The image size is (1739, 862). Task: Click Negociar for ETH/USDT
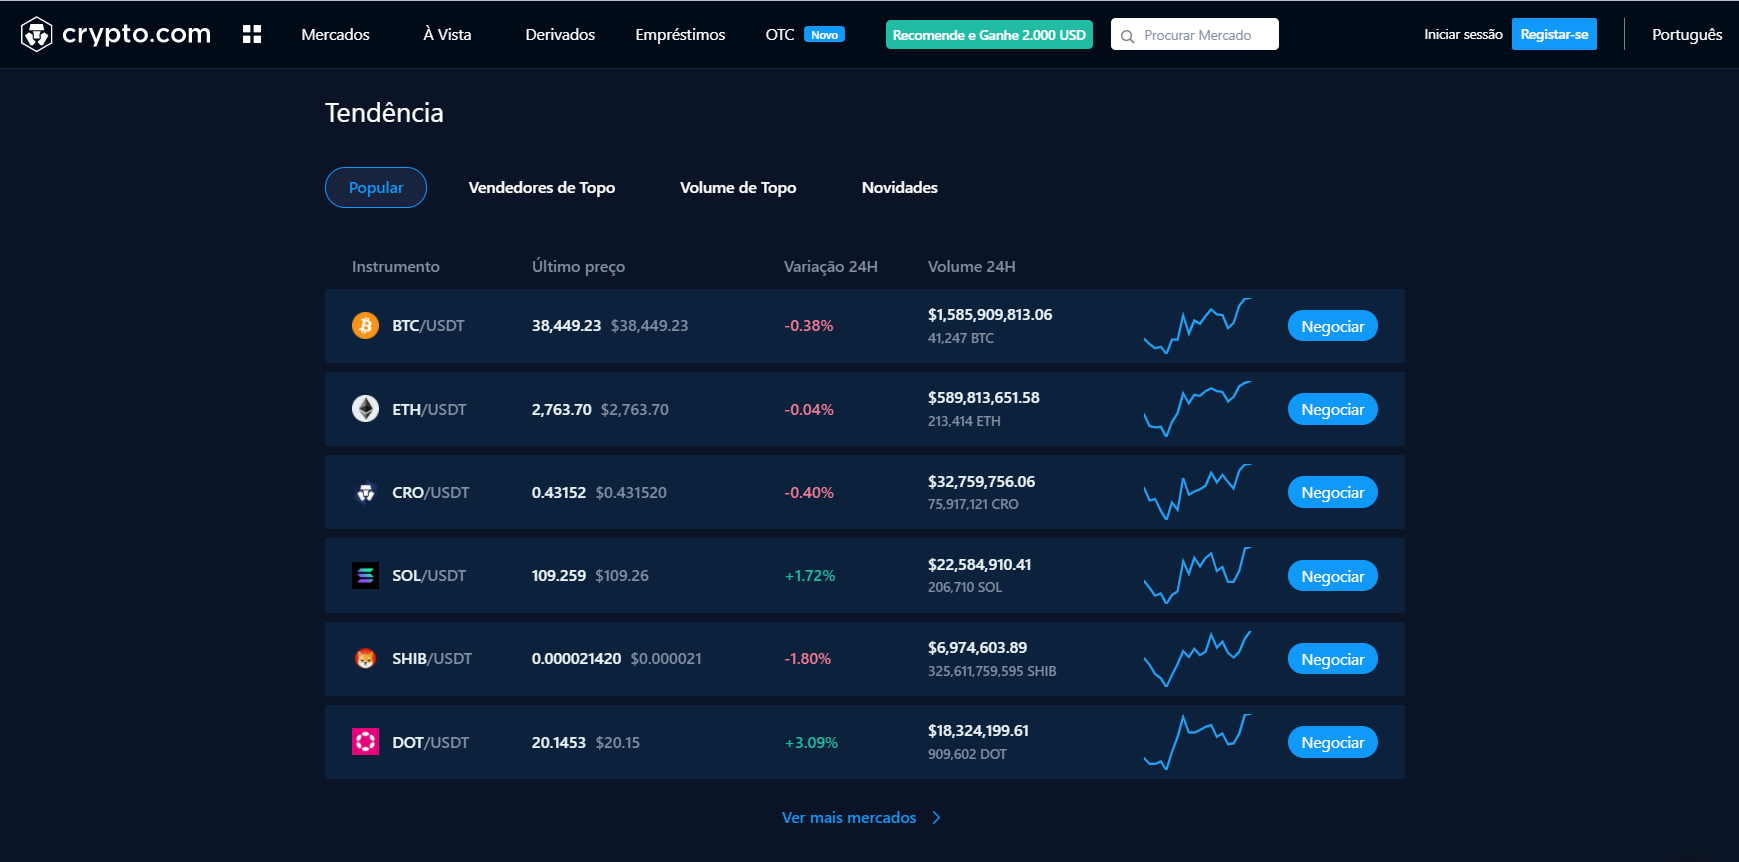[1333, 409]
